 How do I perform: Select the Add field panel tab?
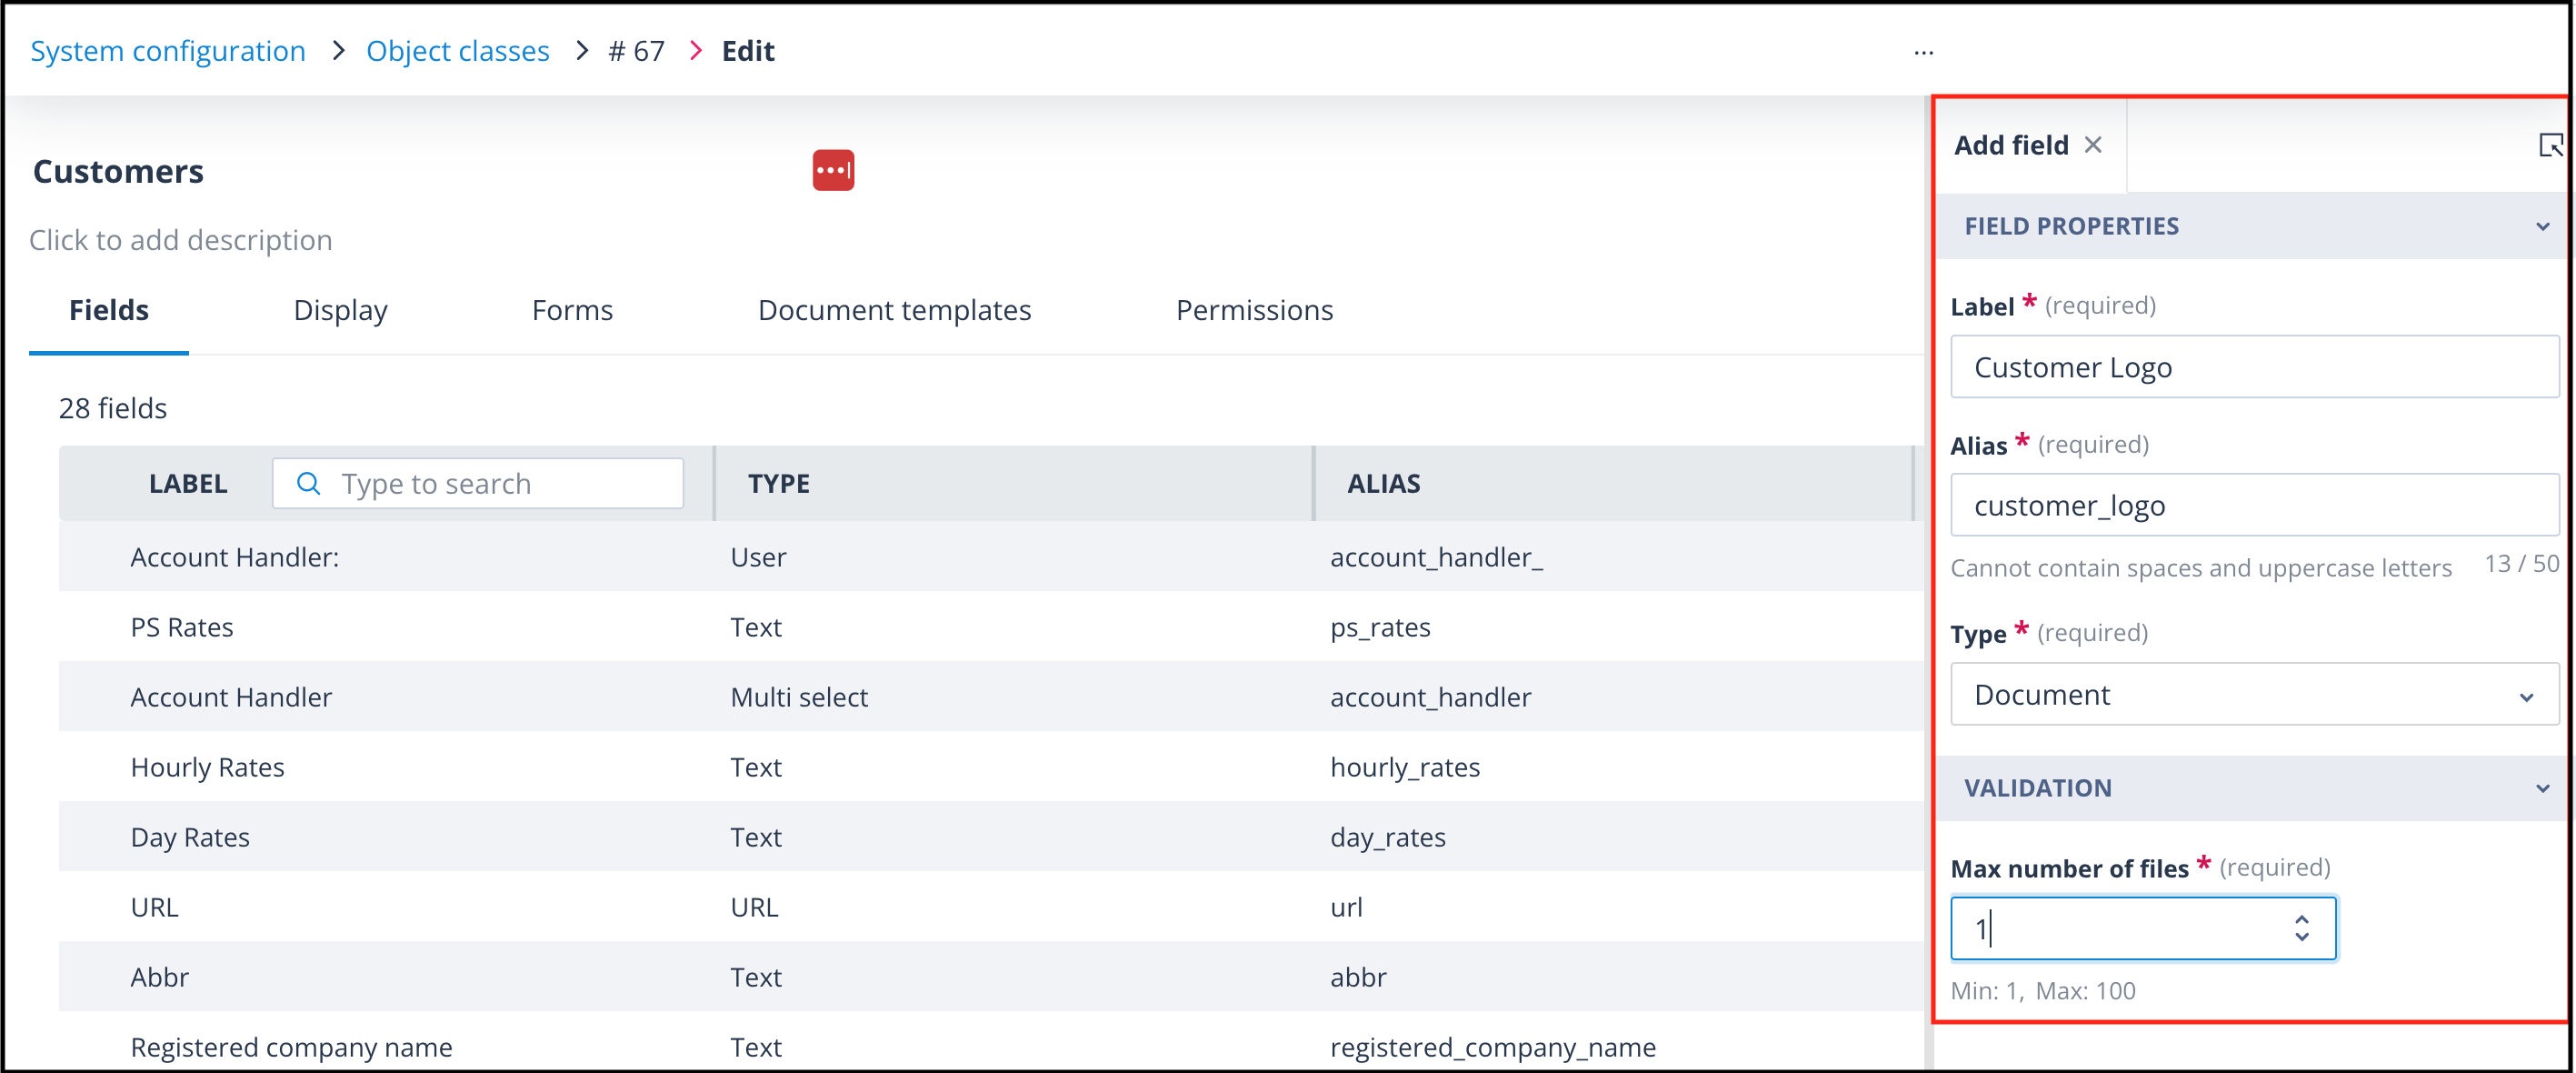tap(2011, 145)
